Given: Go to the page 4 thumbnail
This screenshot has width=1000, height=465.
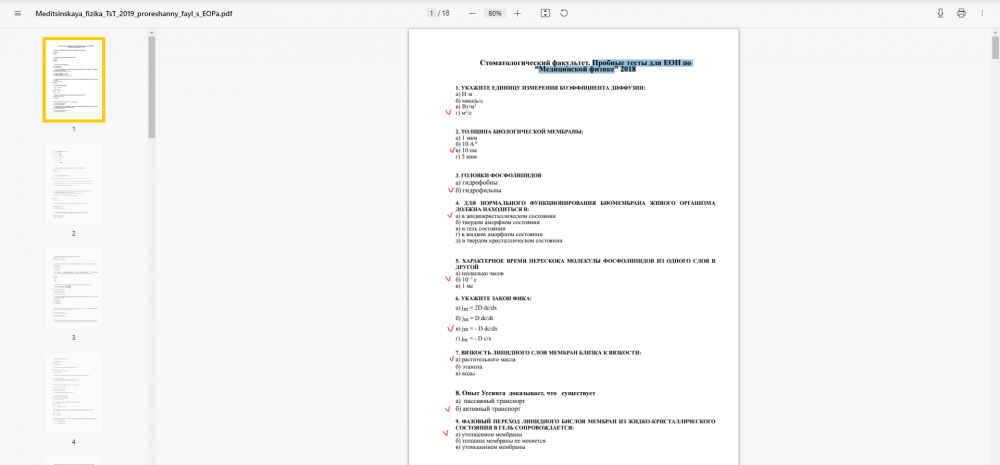Looking at the screenshot, I should point(74,392).
